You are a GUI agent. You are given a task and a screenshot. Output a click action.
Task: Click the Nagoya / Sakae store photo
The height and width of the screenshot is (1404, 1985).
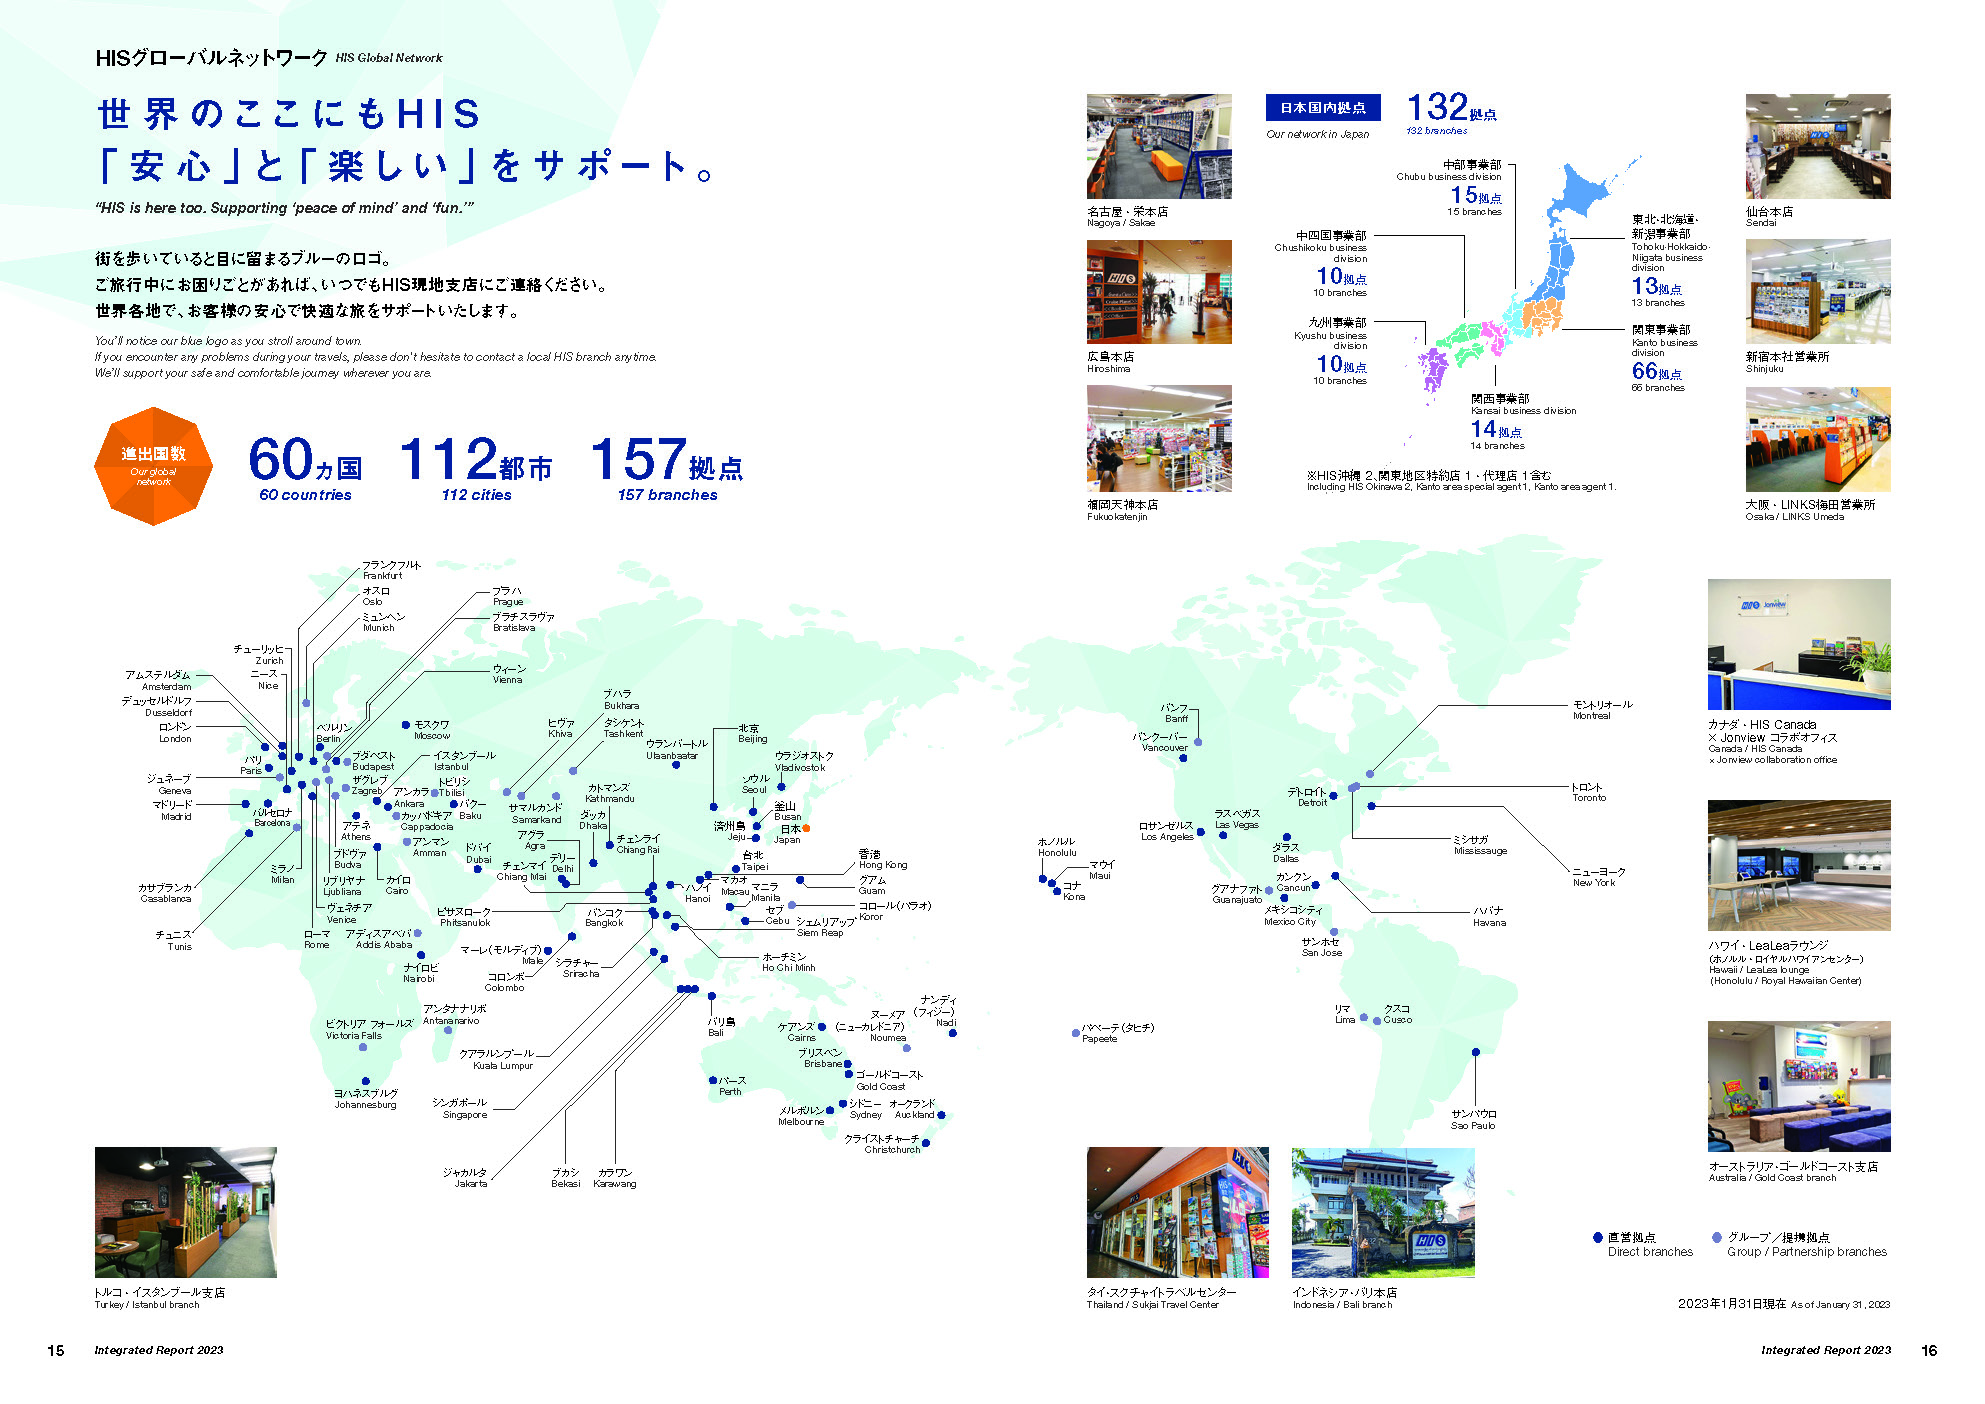coord(1159,146)
